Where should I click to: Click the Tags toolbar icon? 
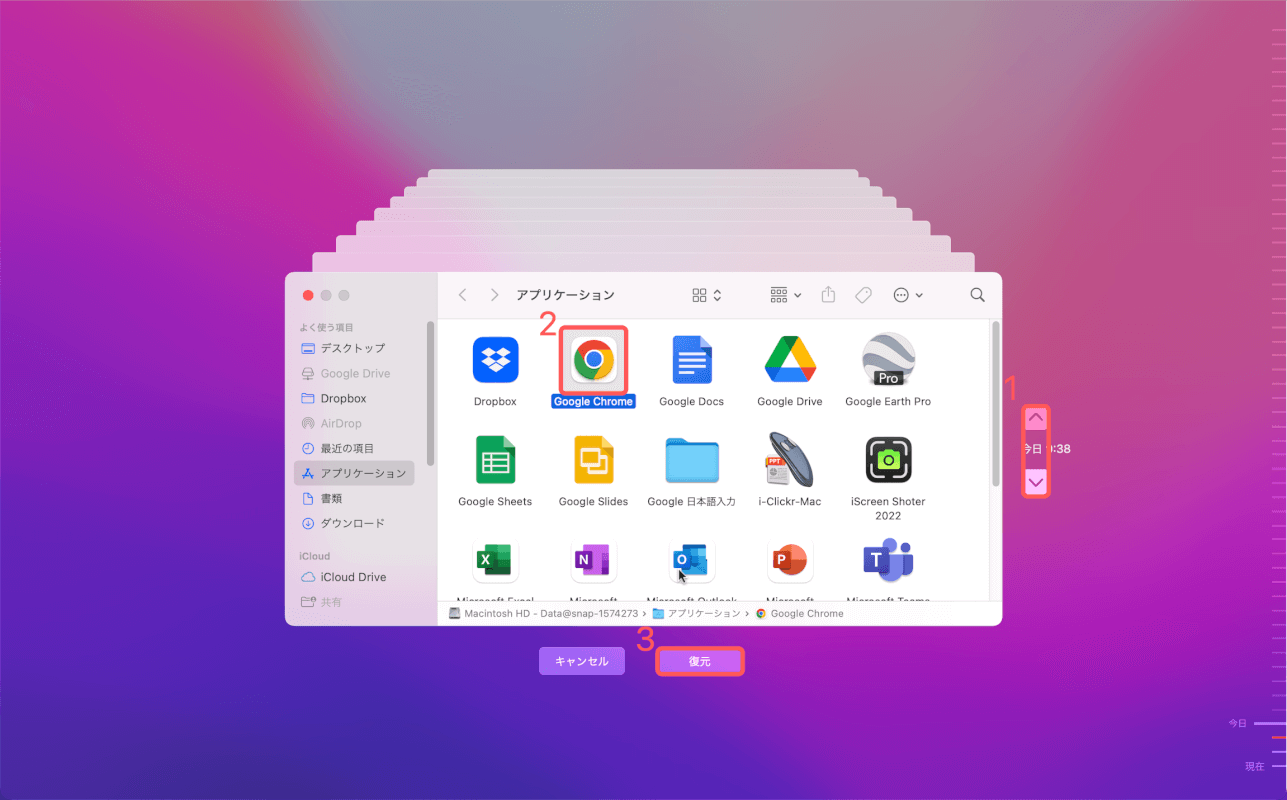pyautogui.click(x=863, y=295)
